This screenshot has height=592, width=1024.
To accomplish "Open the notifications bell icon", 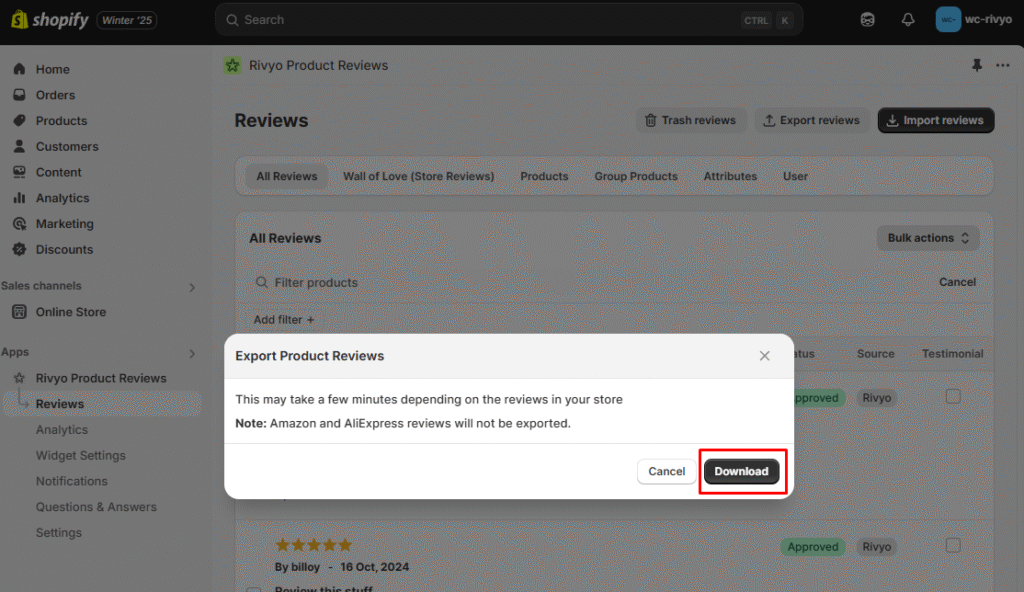I will (x=908, y=20).
